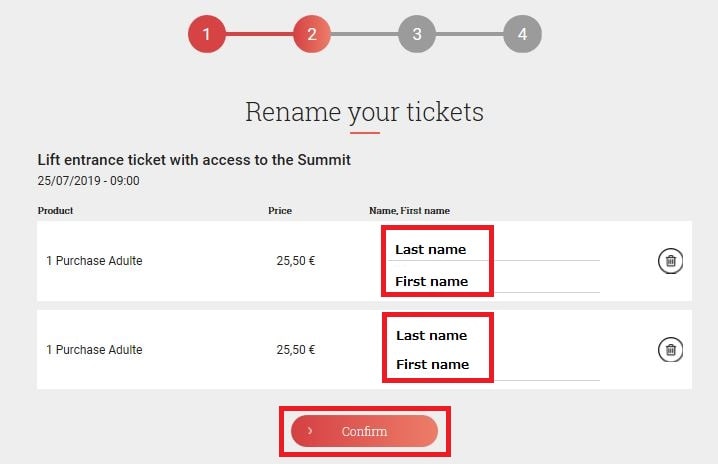Select Last name field of second ticket
The width and height of the screenshot is (718, 464).
[494, 336]
